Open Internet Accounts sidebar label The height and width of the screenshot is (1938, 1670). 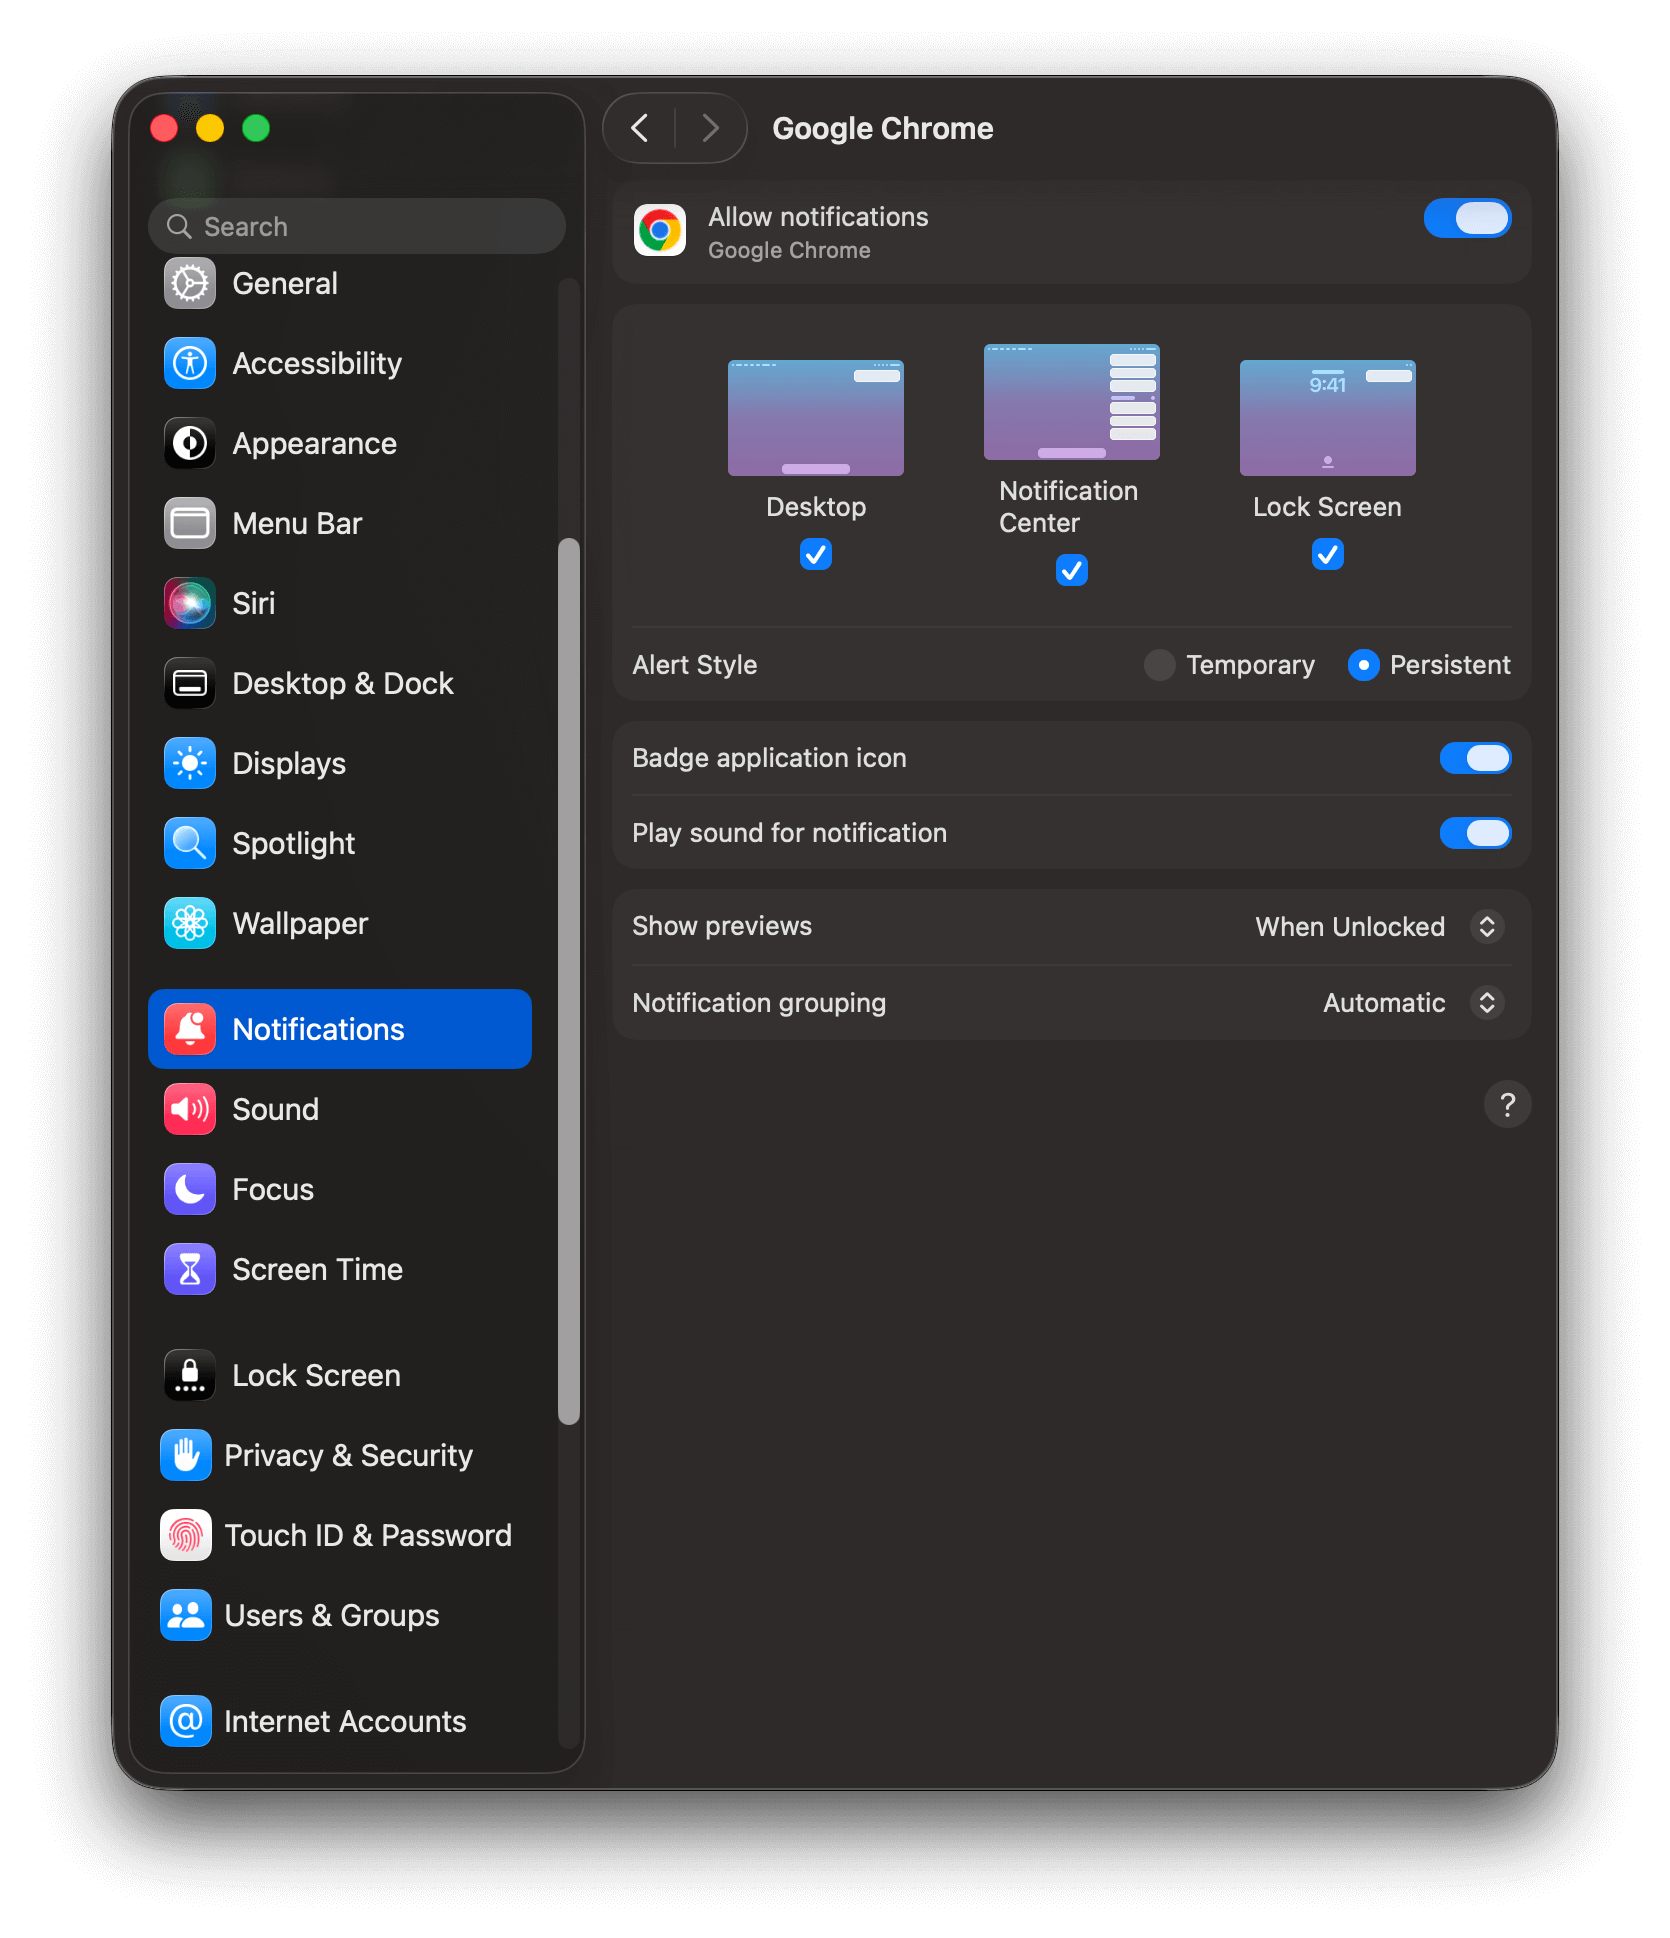[x=345, y=1722]
